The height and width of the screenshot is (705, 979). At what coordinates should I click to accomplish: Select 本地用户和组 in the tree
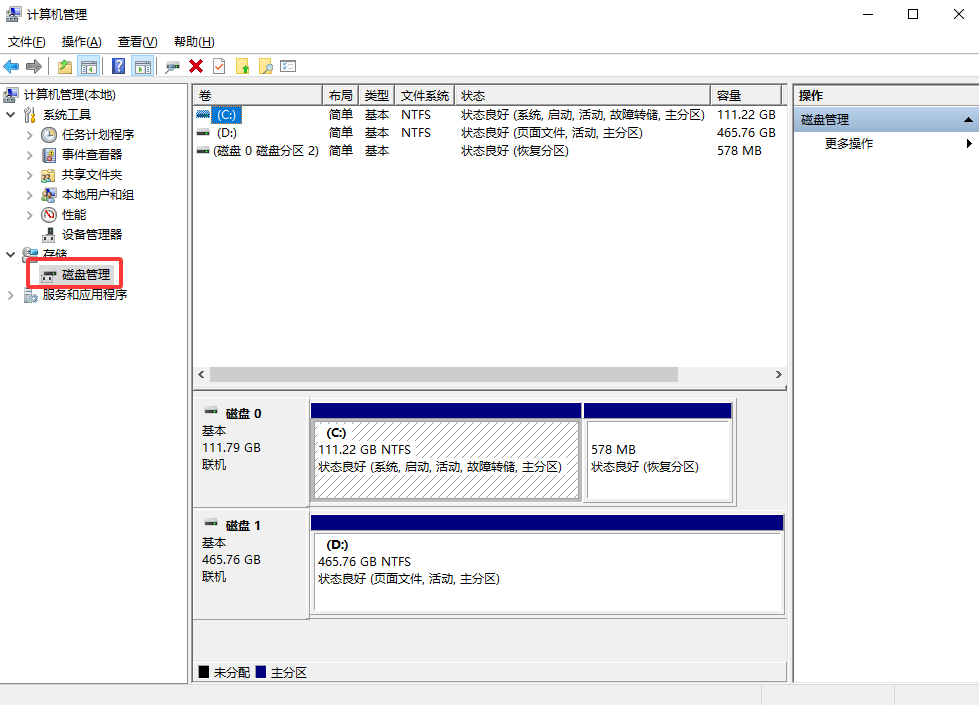click(x=97, y=195)
